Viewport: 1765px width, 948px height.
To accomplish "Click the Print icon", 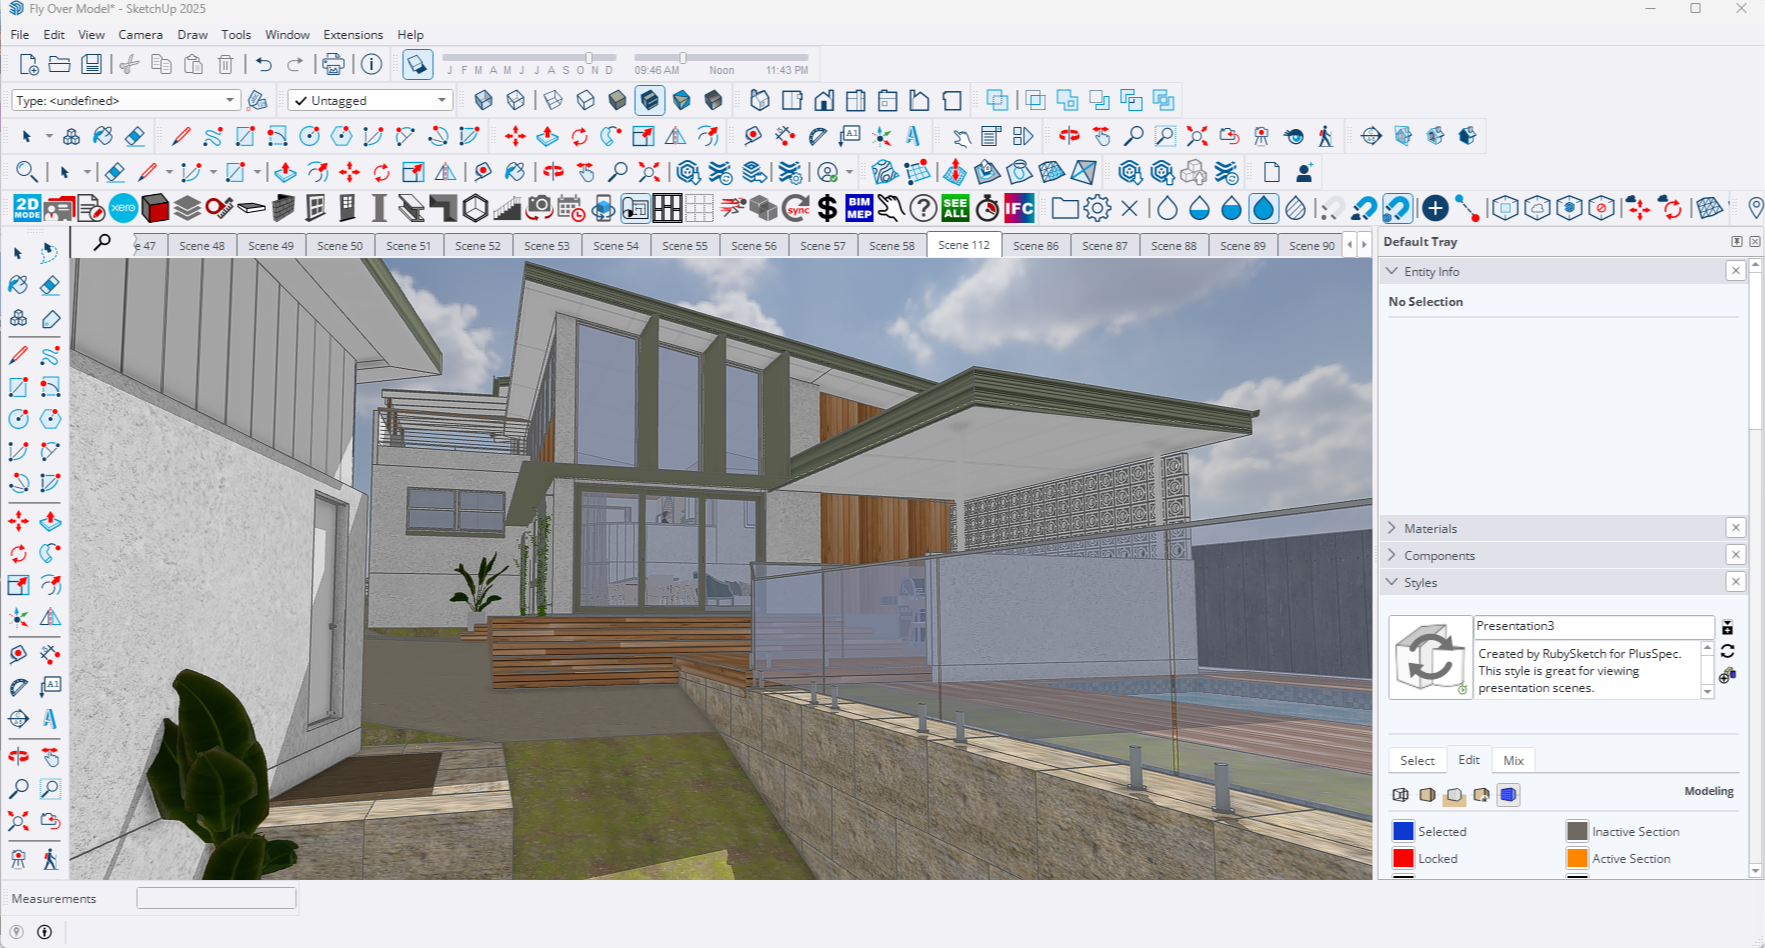I will click(x=333, y=65).
